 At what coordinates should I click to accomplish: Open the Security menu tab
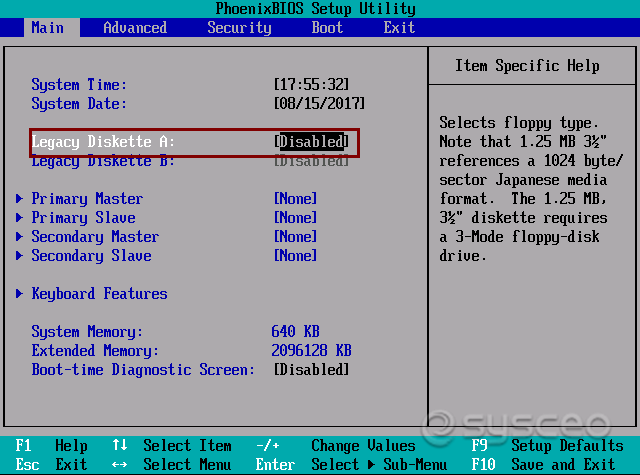[x=239, y=28]
